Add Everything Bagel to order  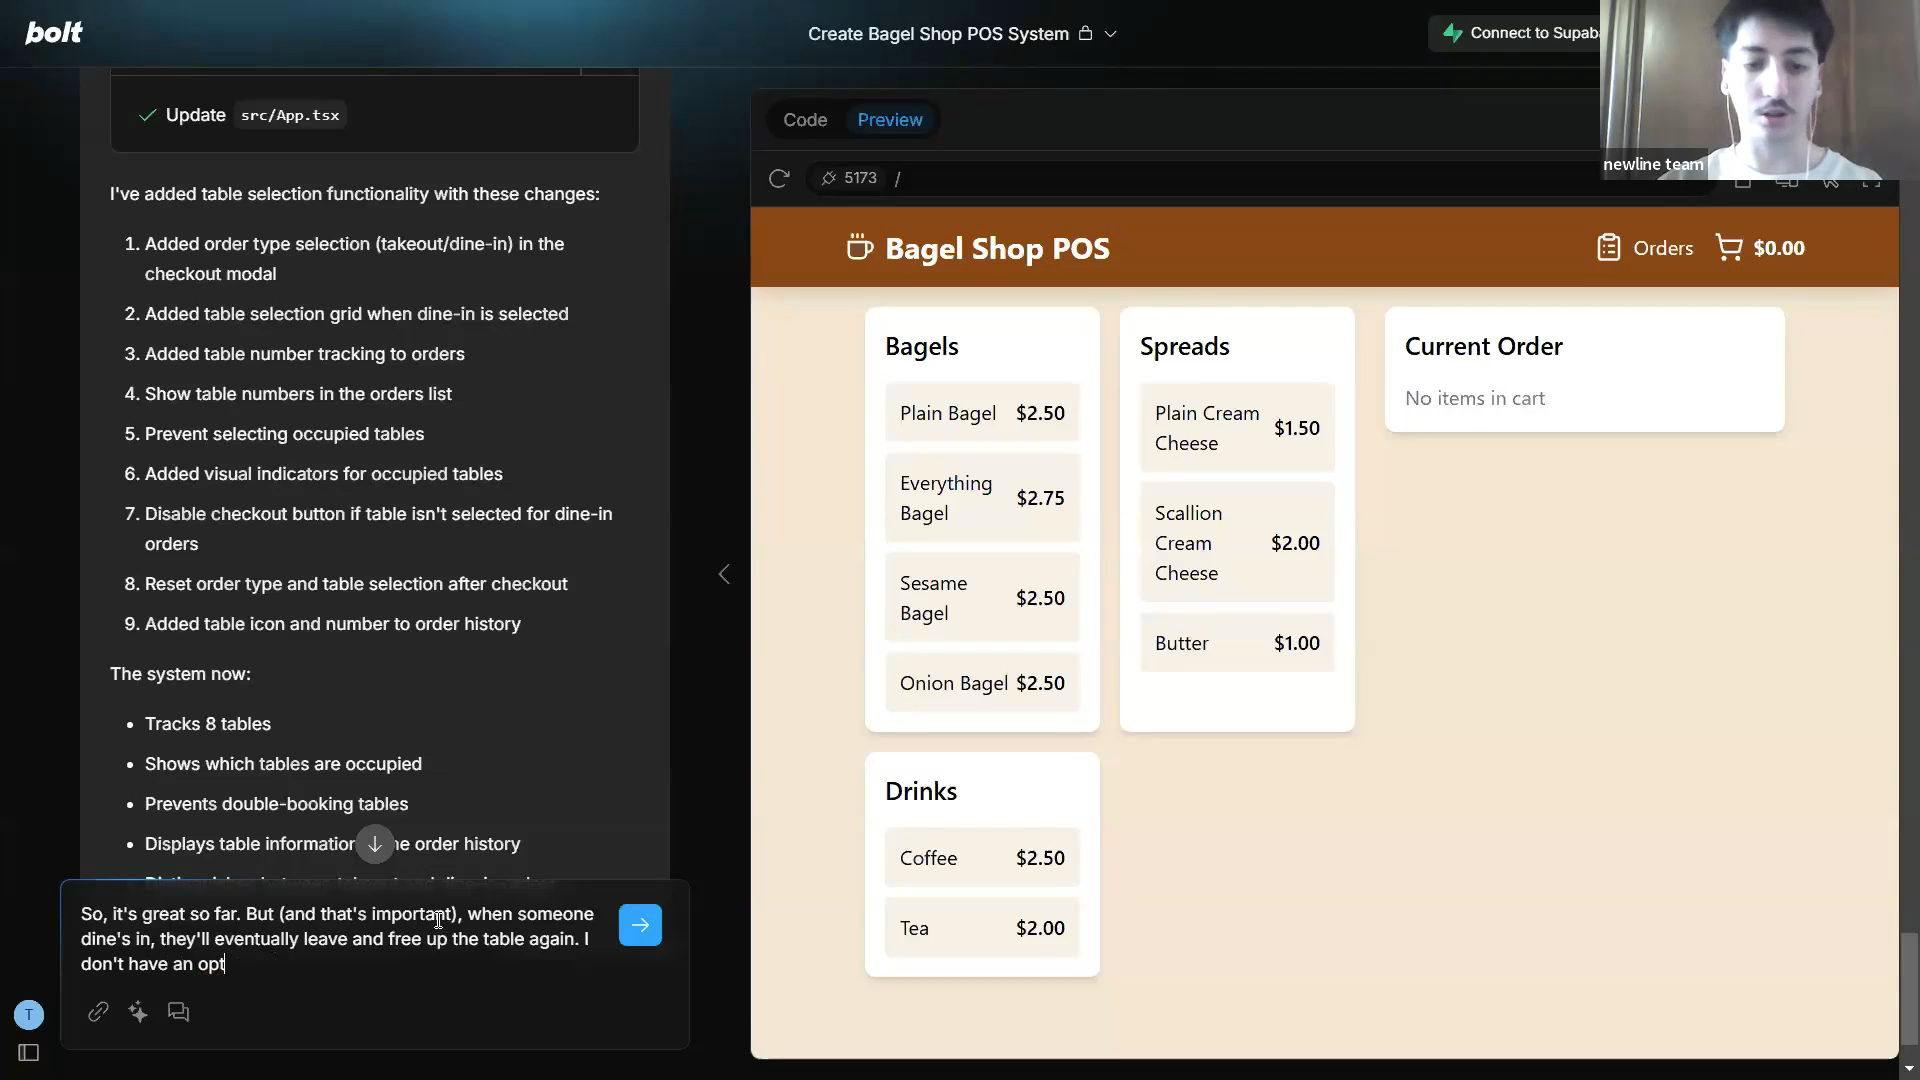click(982, 498)
